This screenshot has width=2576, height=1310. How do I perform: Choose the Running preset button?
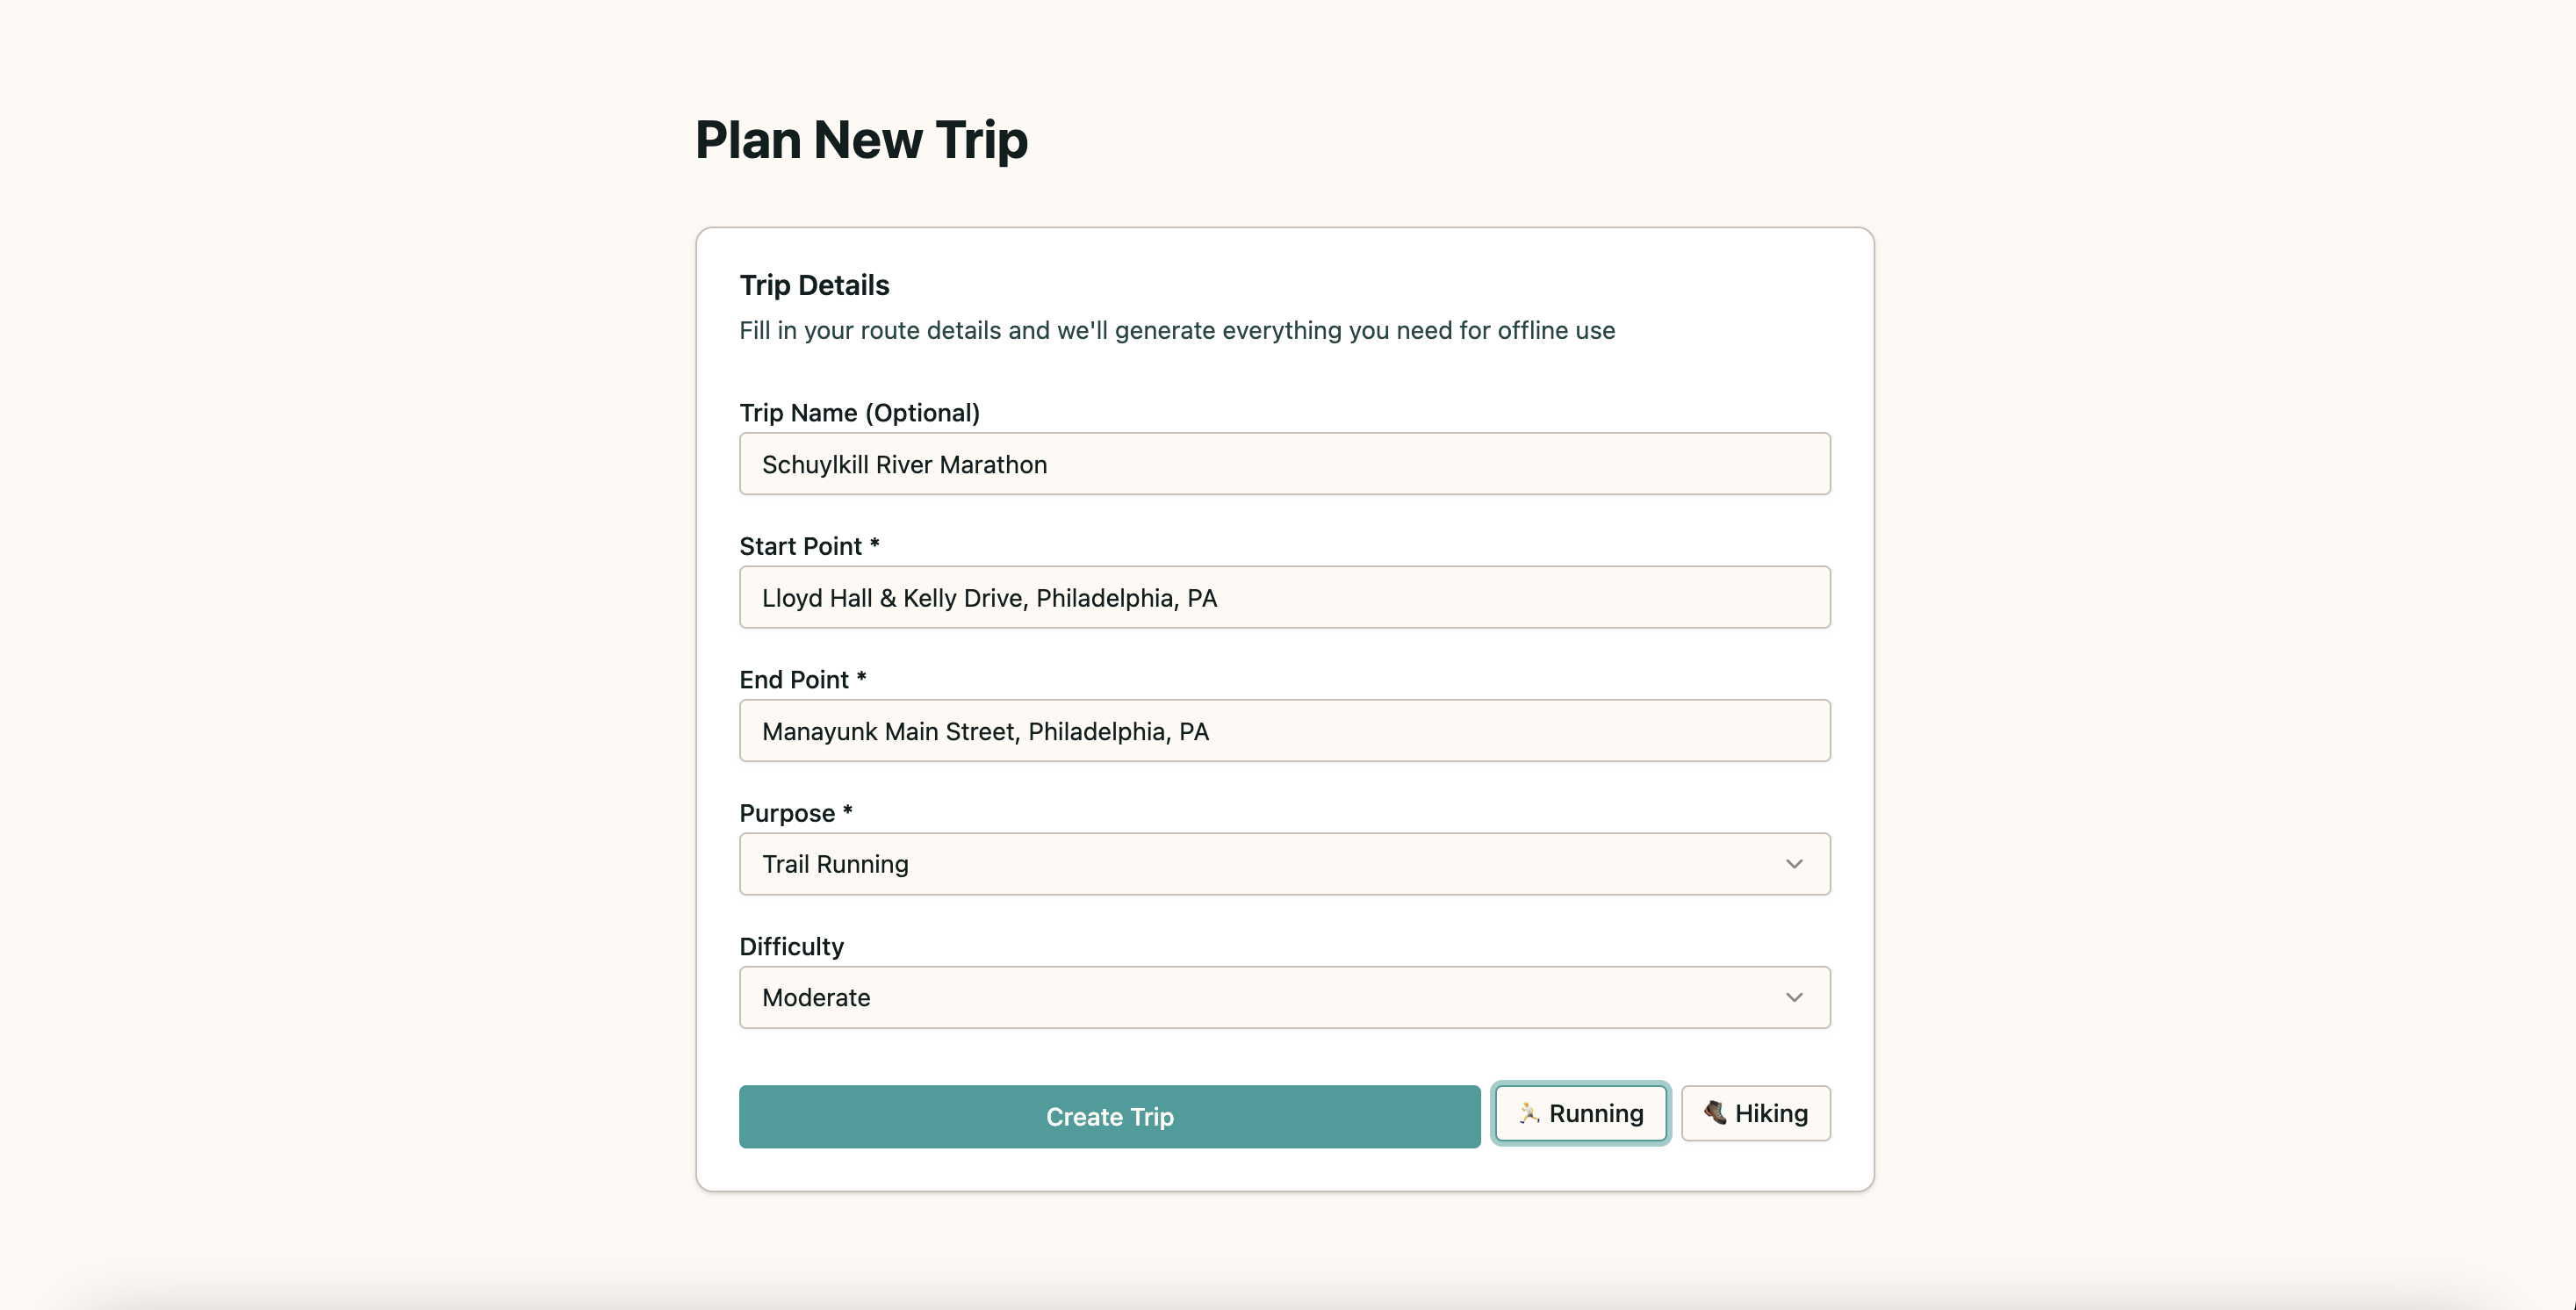coord(1580,1113)
